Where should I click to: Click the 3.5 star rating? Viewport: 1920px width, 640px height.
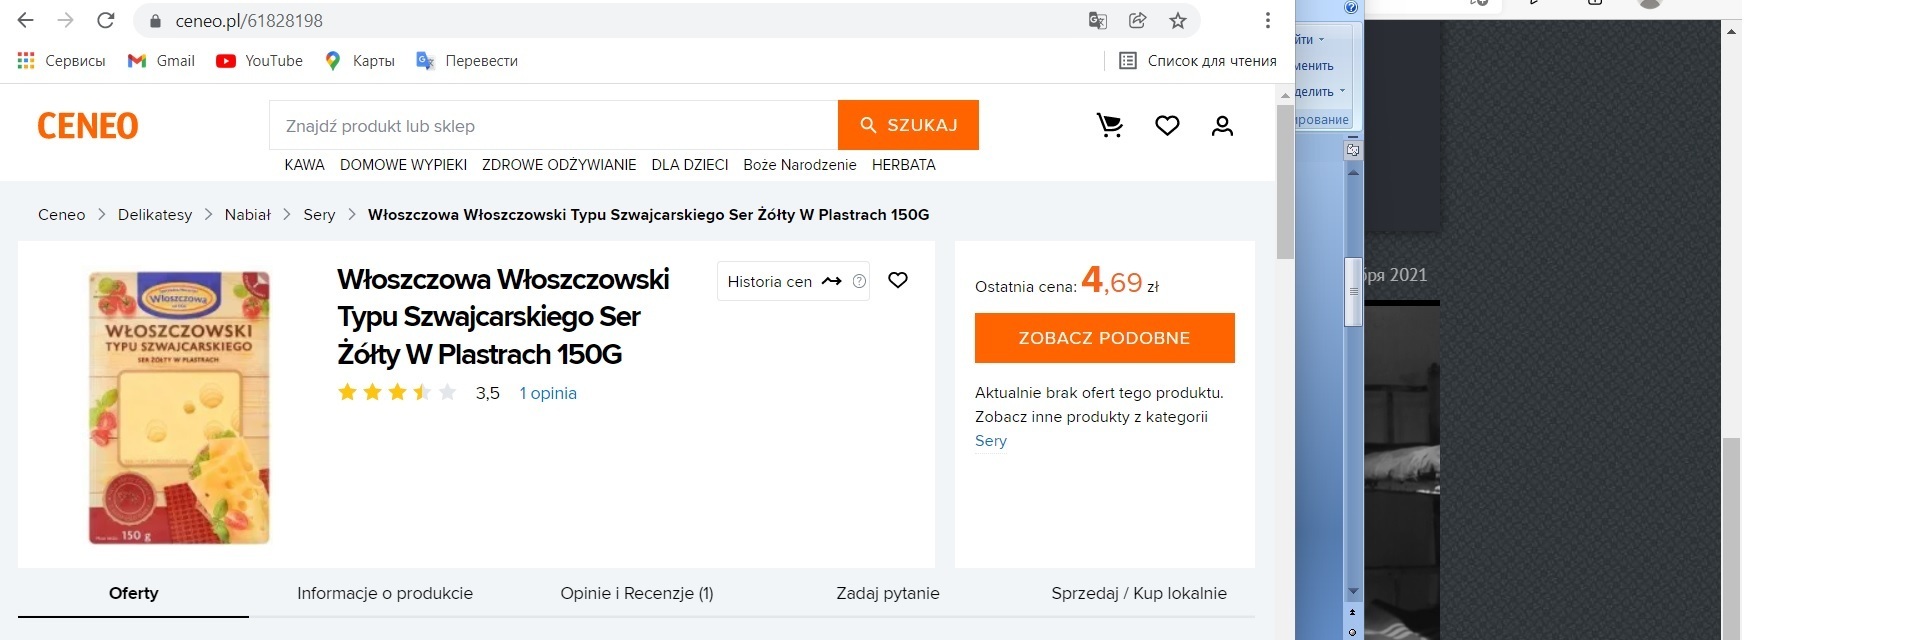(397, 392)
